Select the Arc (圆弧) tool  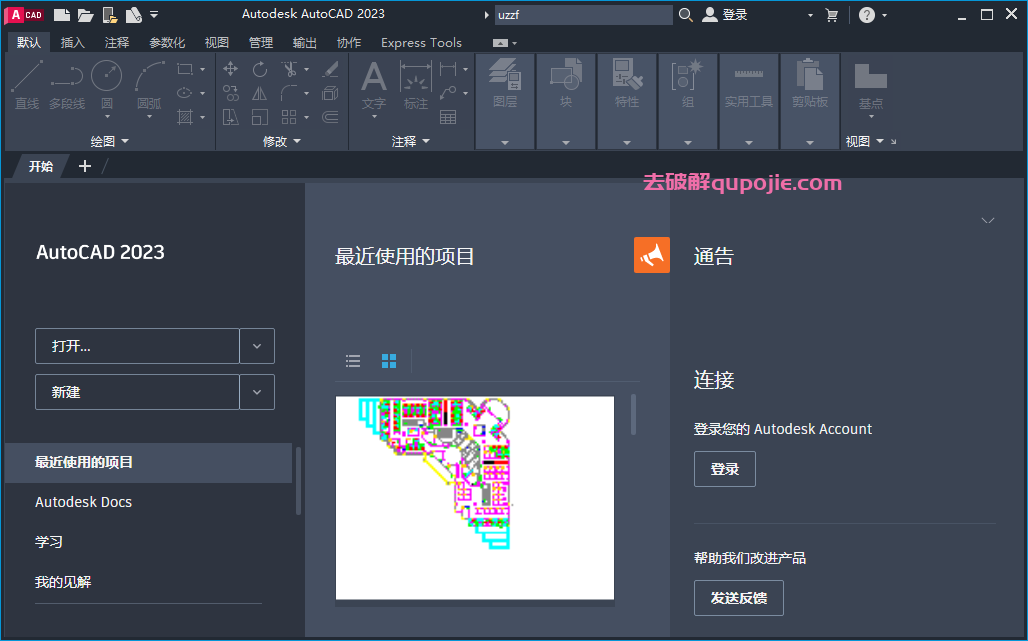149,85
